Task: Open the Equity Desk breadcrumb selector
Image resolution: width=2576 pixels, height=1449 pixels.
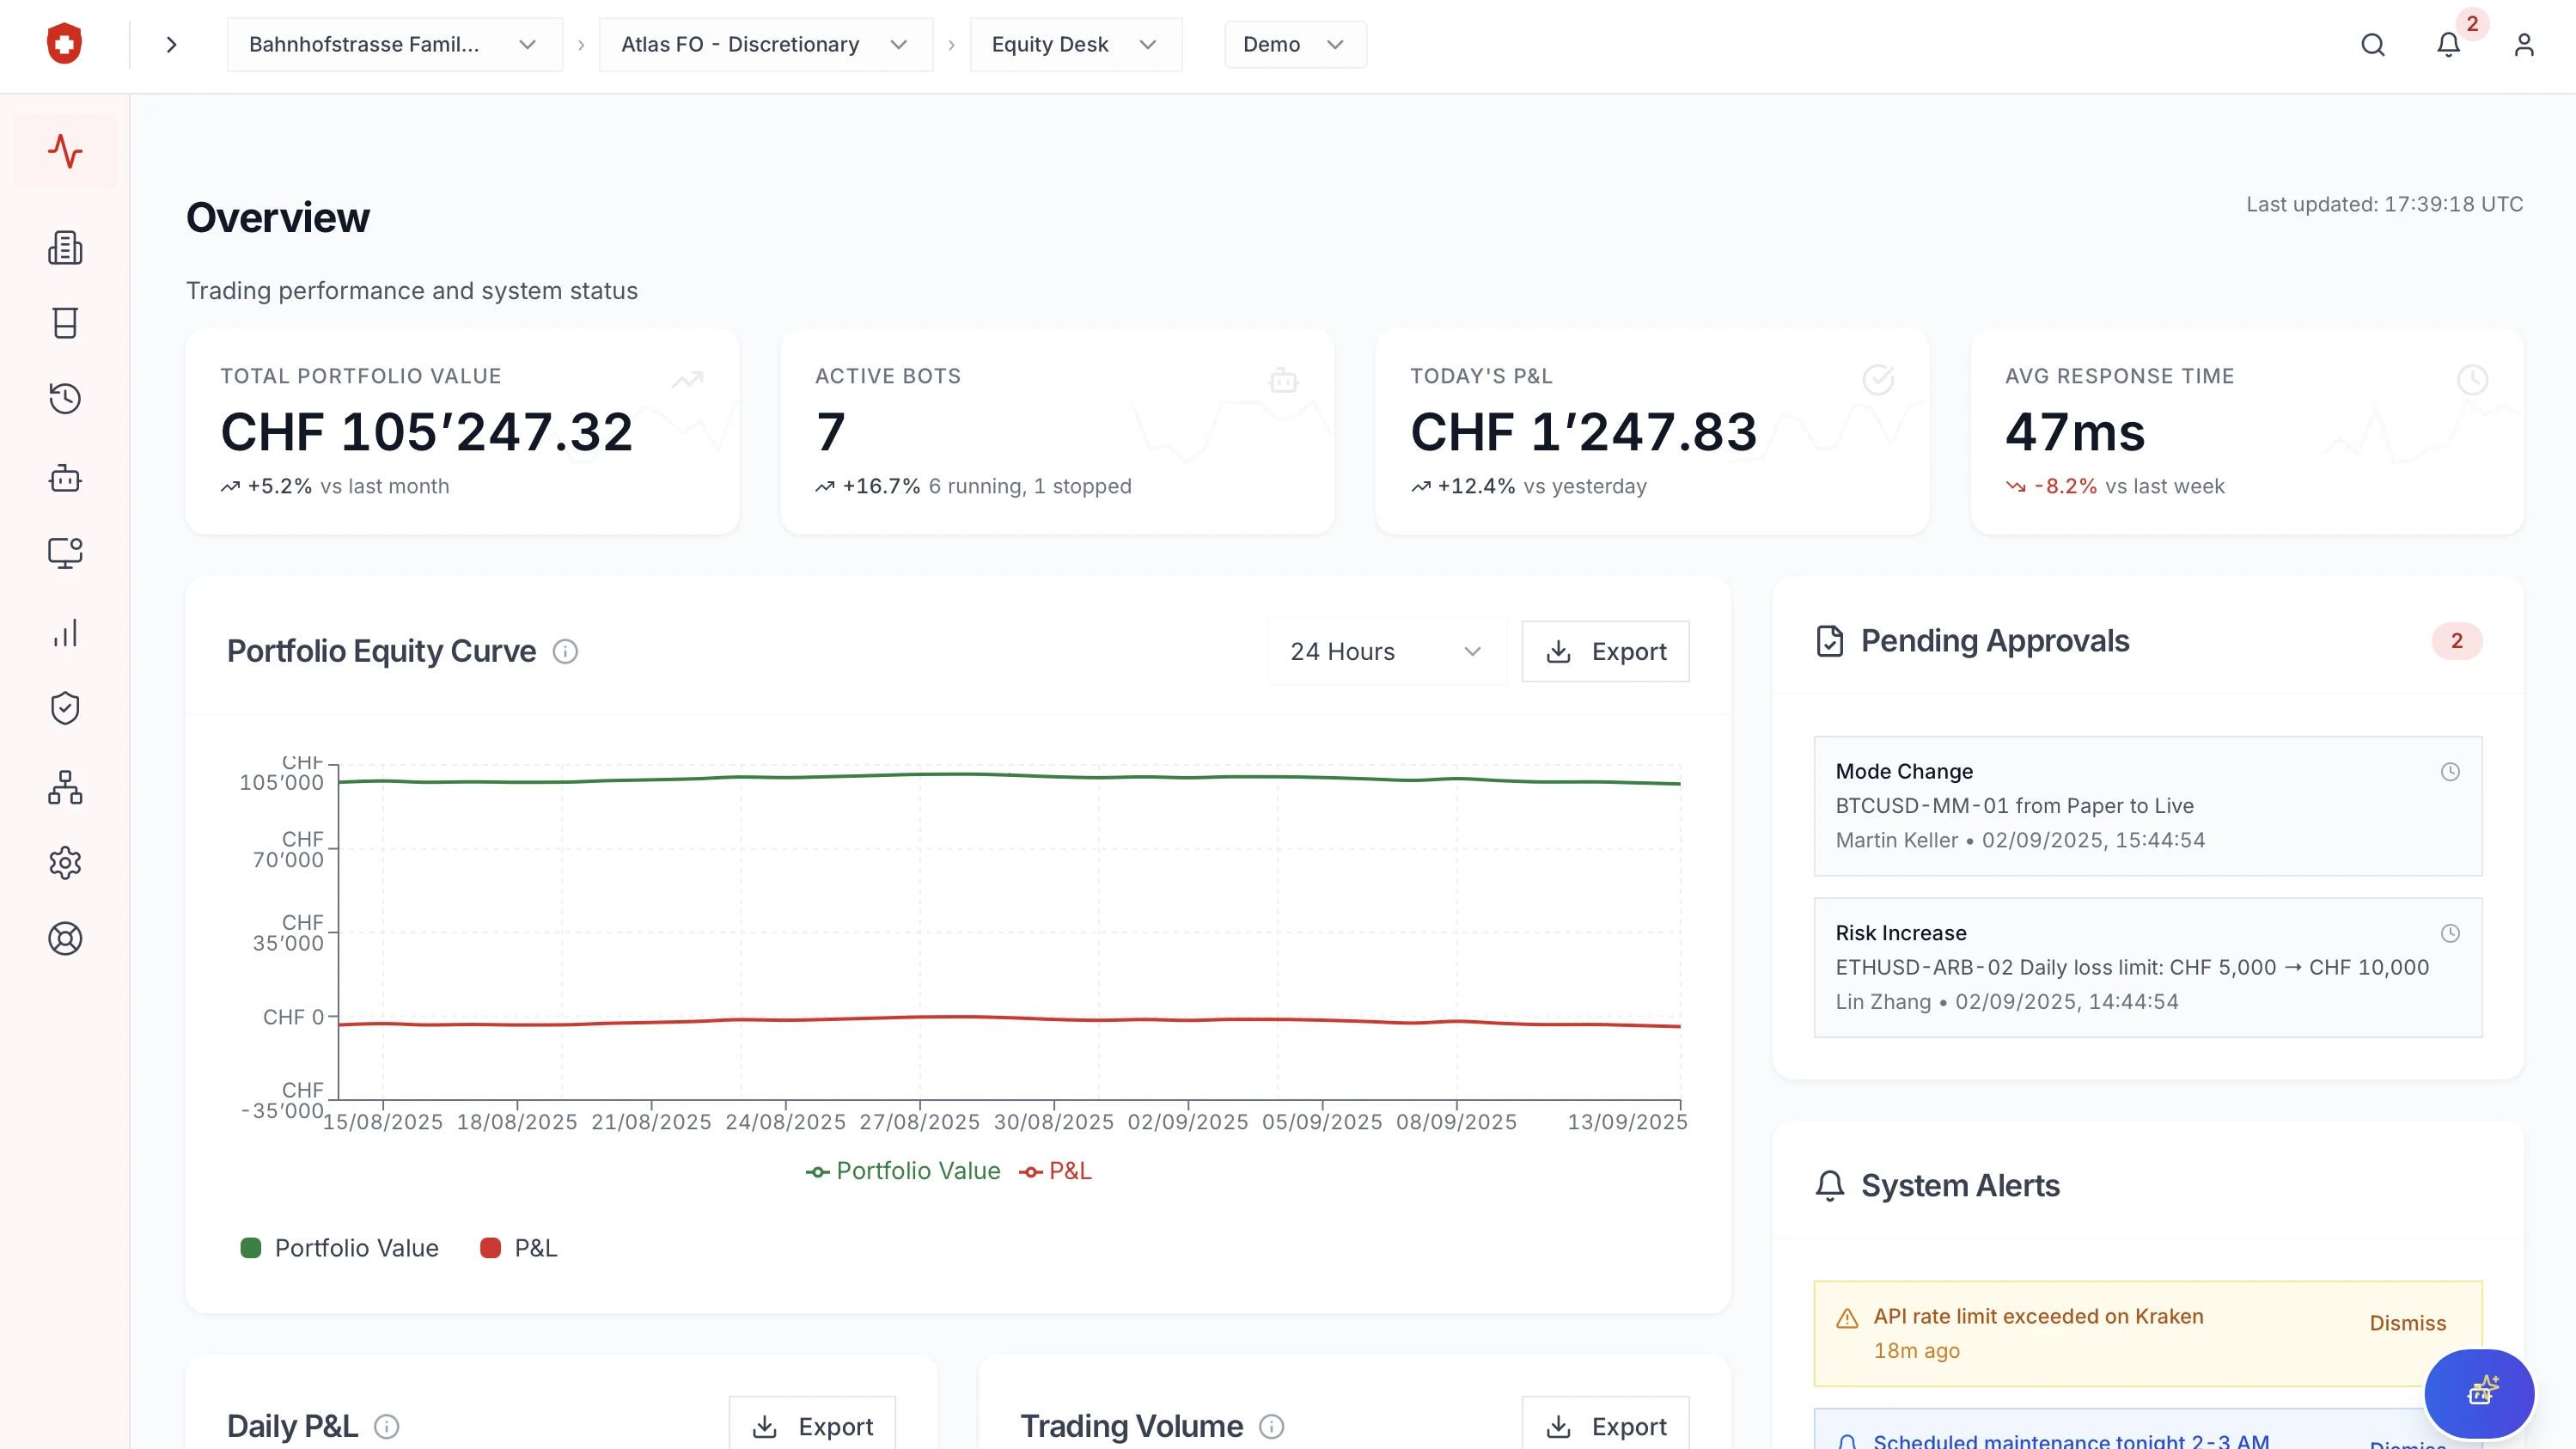Action: point(1075,44)
